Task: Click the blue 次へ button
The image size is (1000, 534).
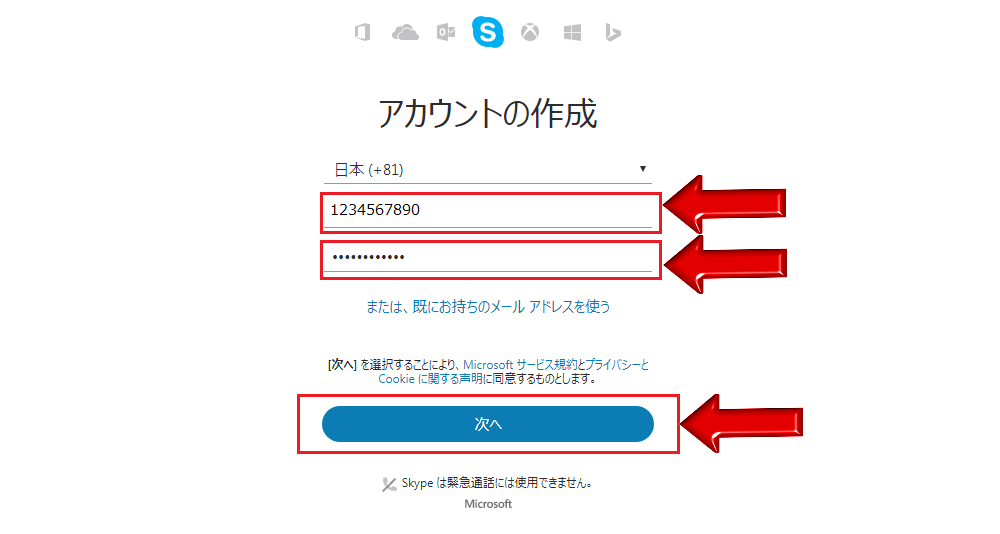Action: [488, 424]
